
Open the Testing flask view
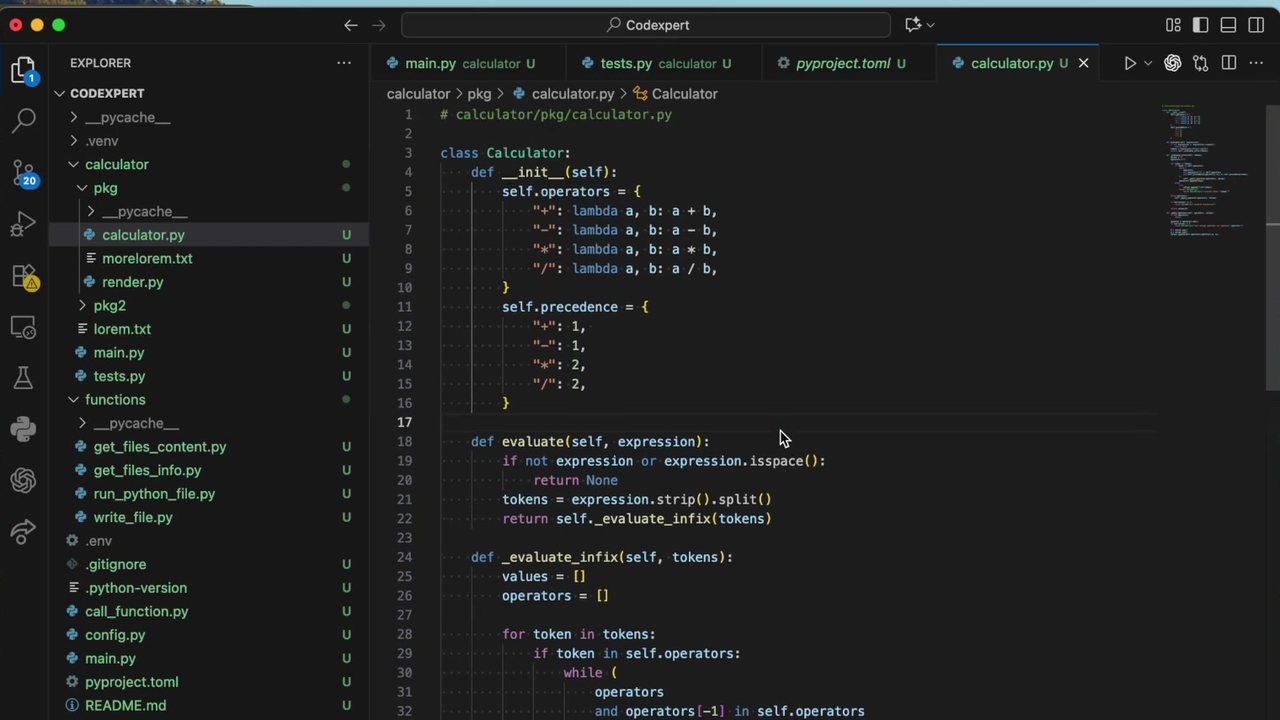[23, 378]
